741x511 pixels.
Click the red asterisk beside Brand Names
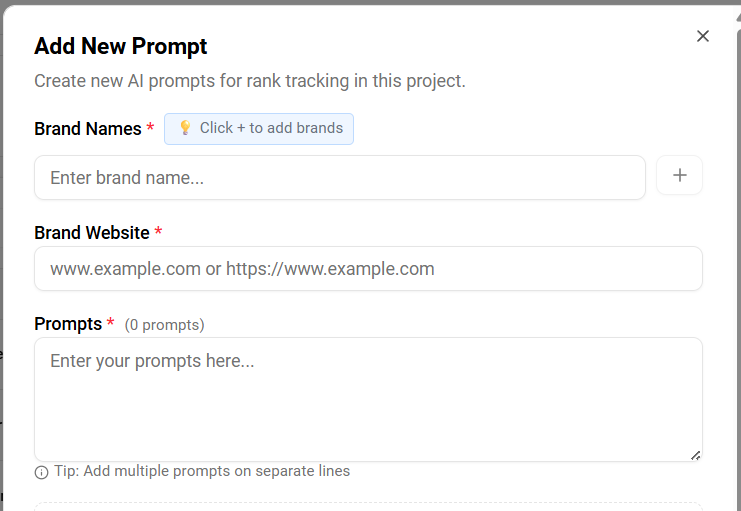click(x=150, y=127)
